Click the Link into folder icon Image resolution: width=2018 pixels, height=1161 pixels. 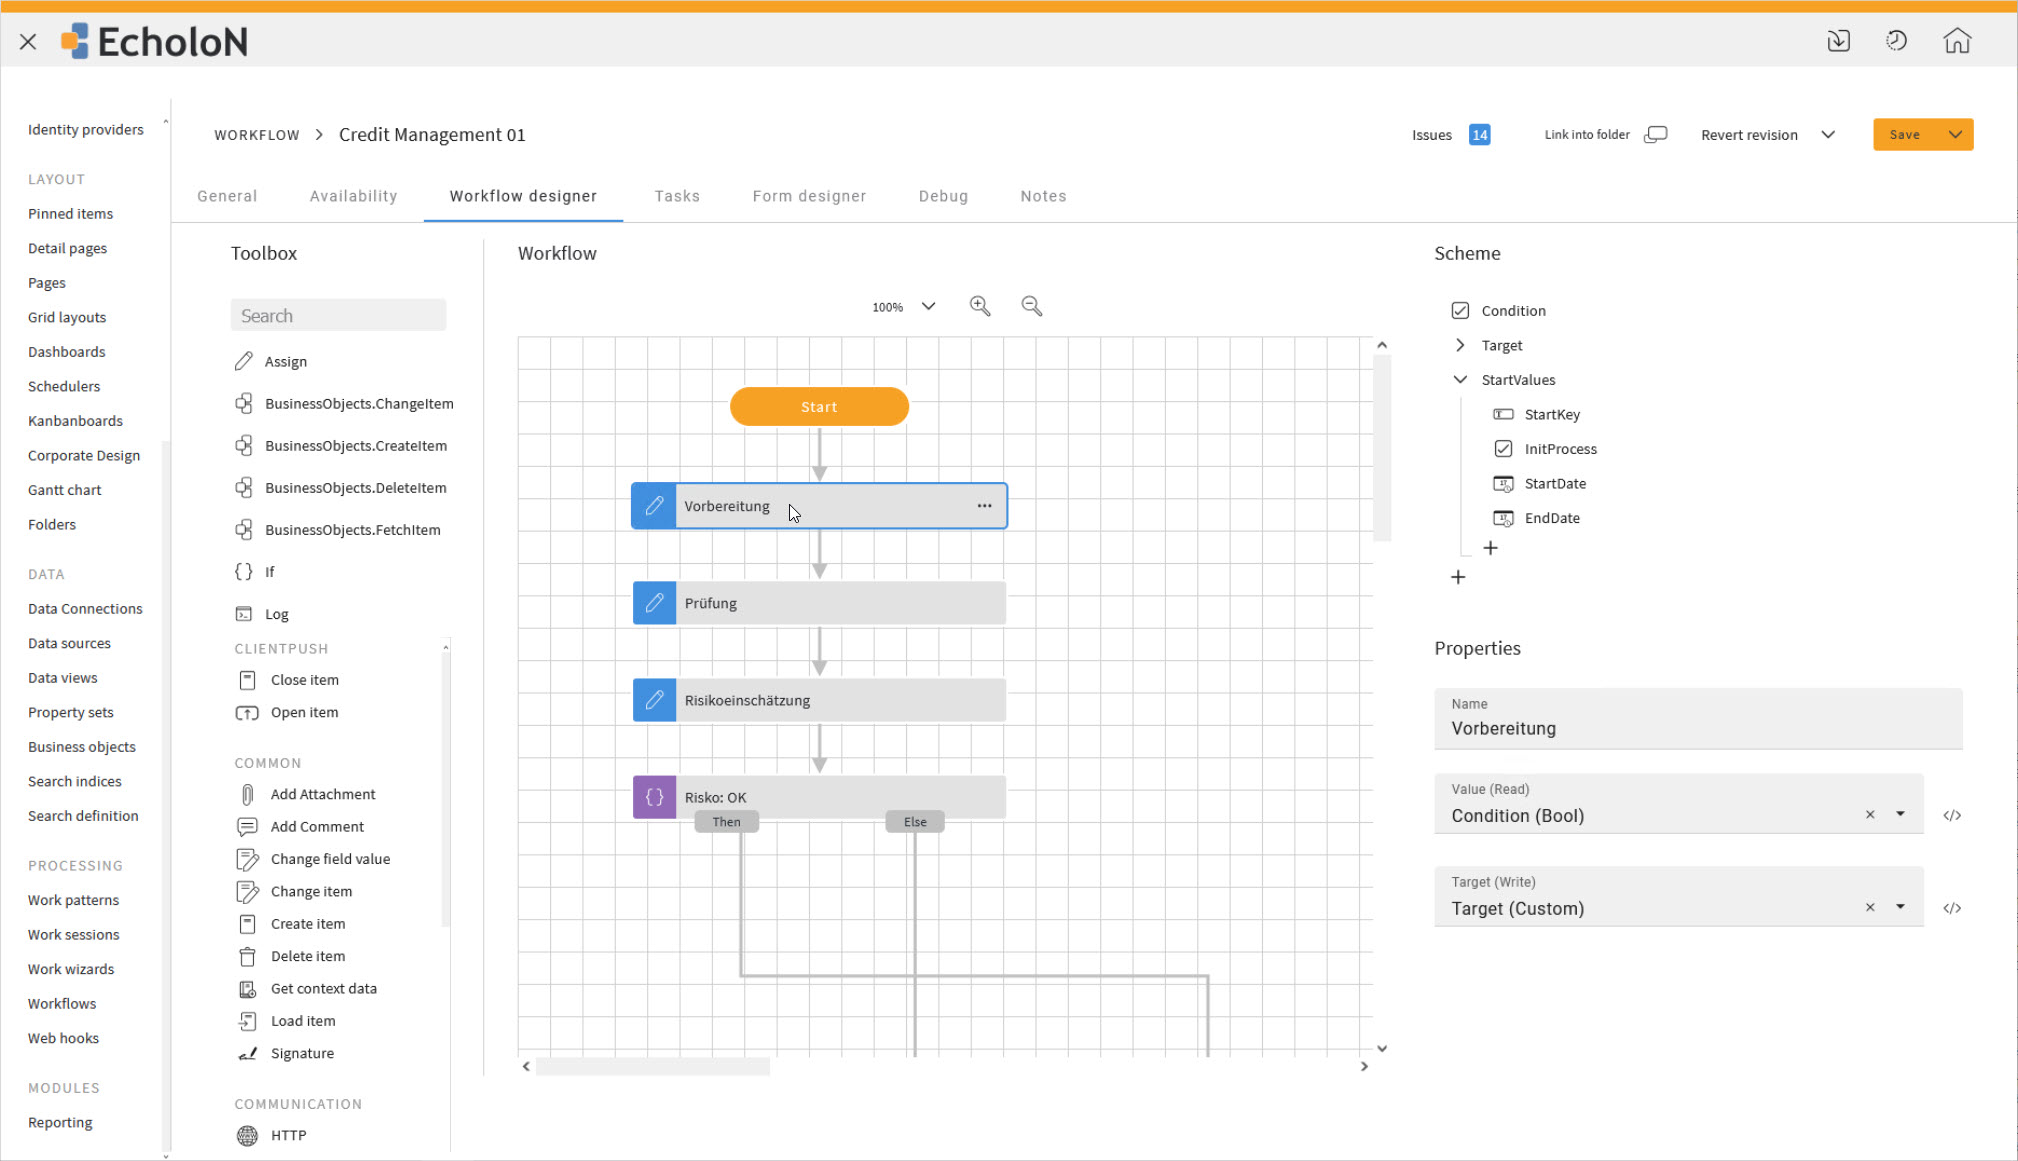(x=1656, y=134)
